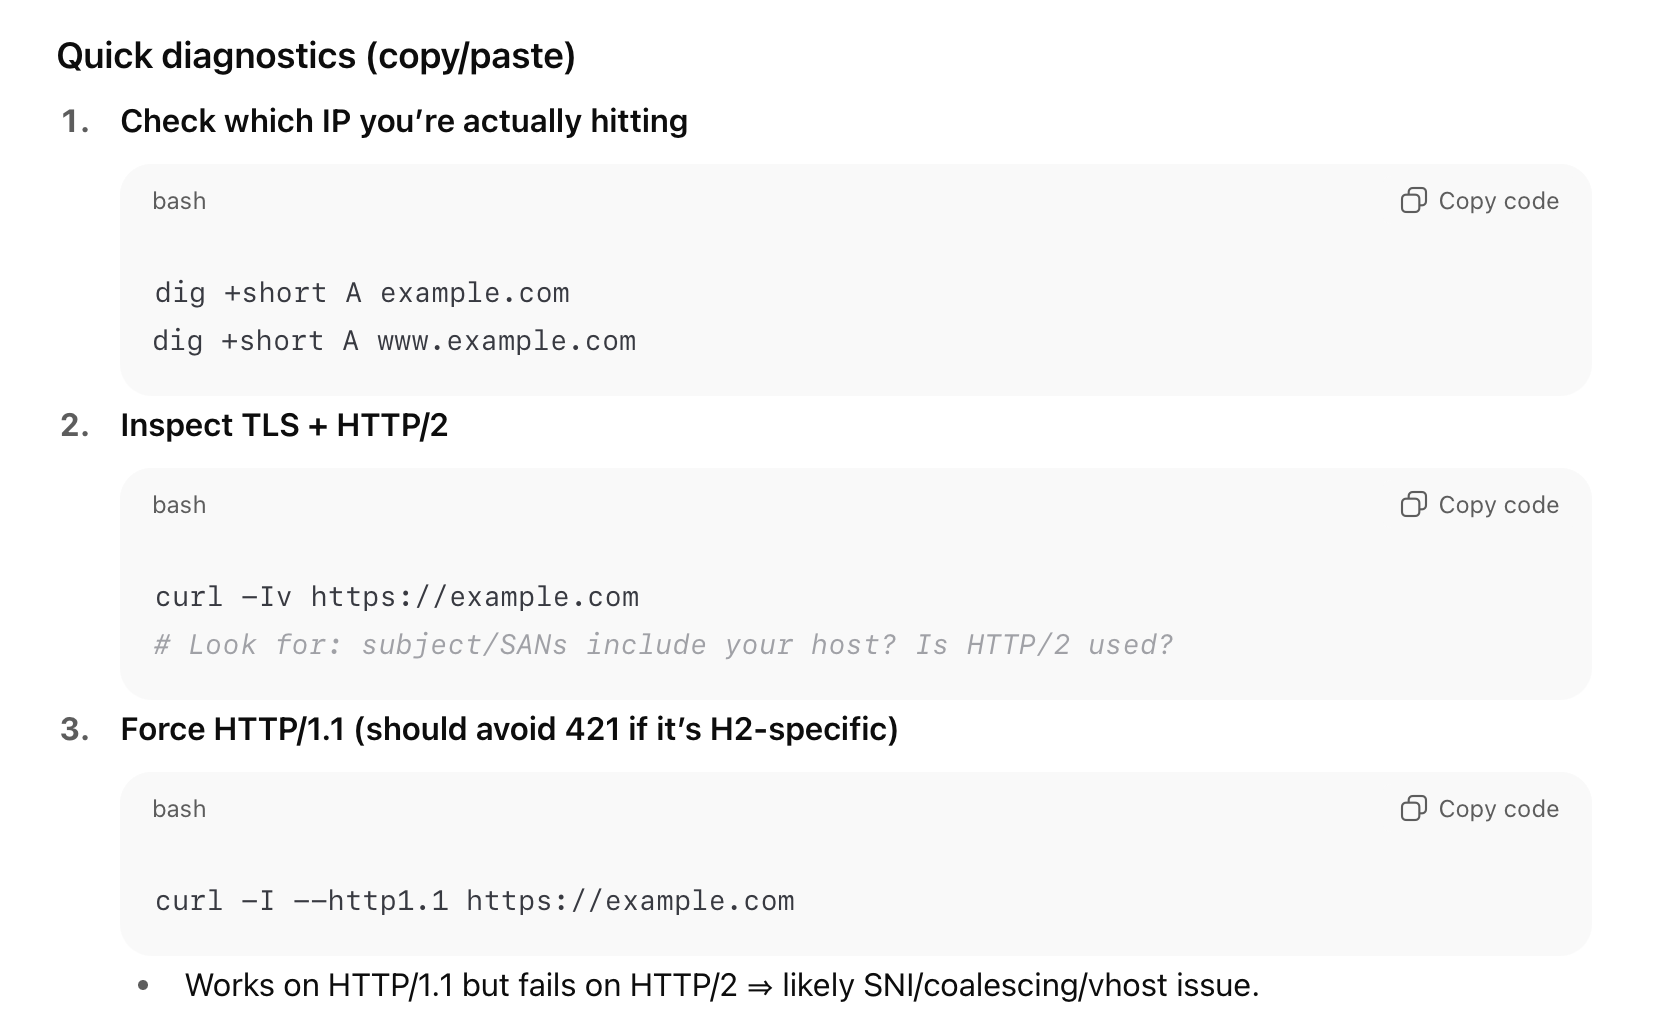Click list number 3 beside Force HTTP/1.1

(75, 729)
